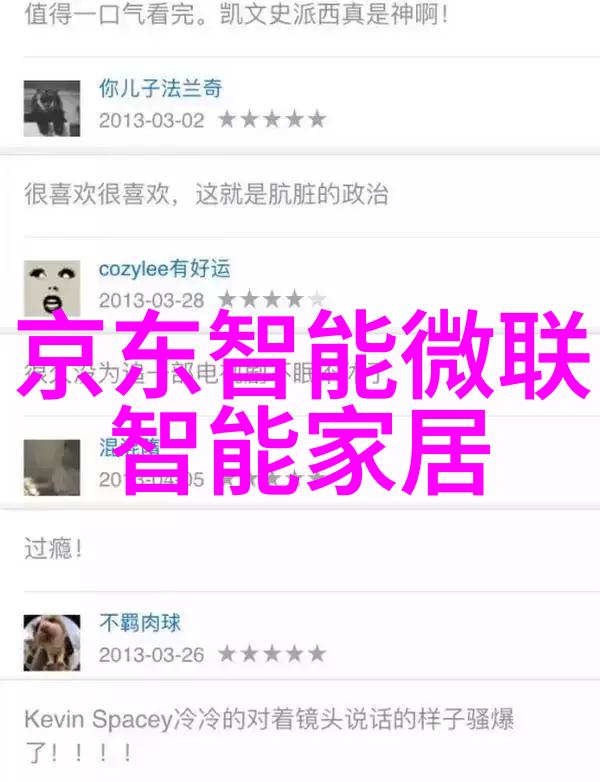Tap cozylee有好运 face avatar
Viewport: 600px width, 782px height.
tap(52, 288)
